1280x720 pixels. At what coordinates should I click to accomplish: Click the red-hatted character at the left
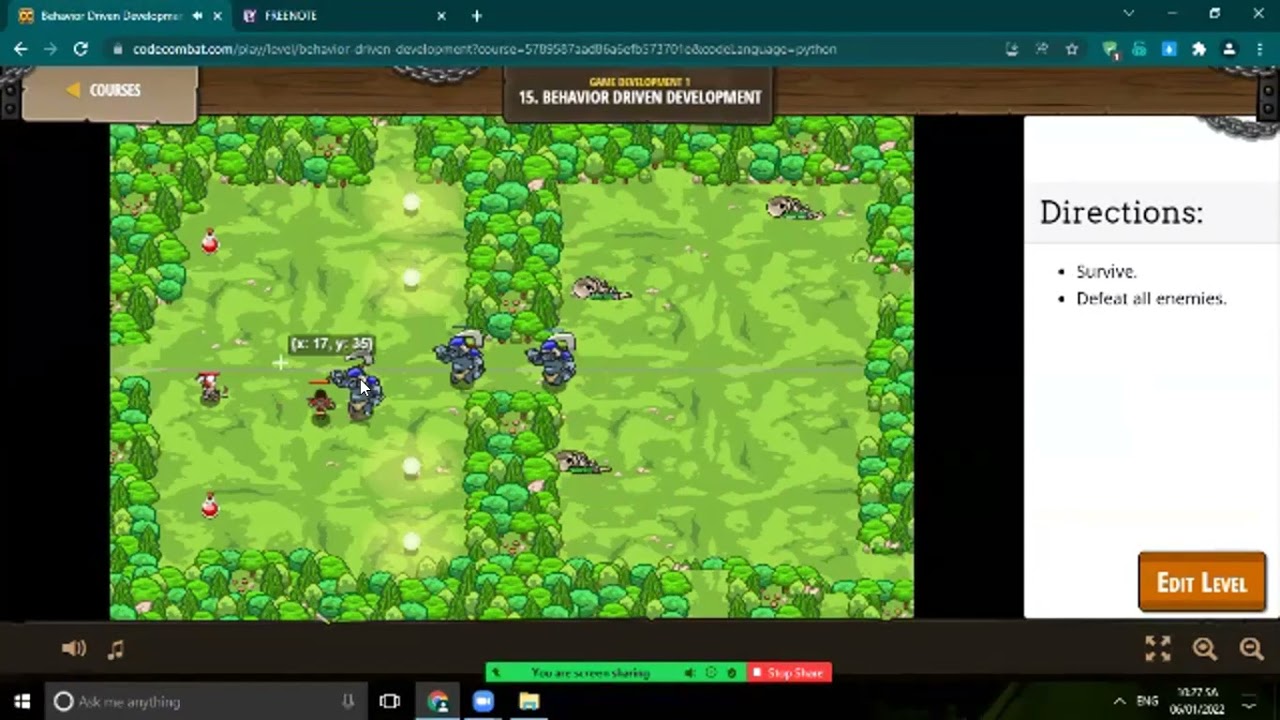[209, 387]
